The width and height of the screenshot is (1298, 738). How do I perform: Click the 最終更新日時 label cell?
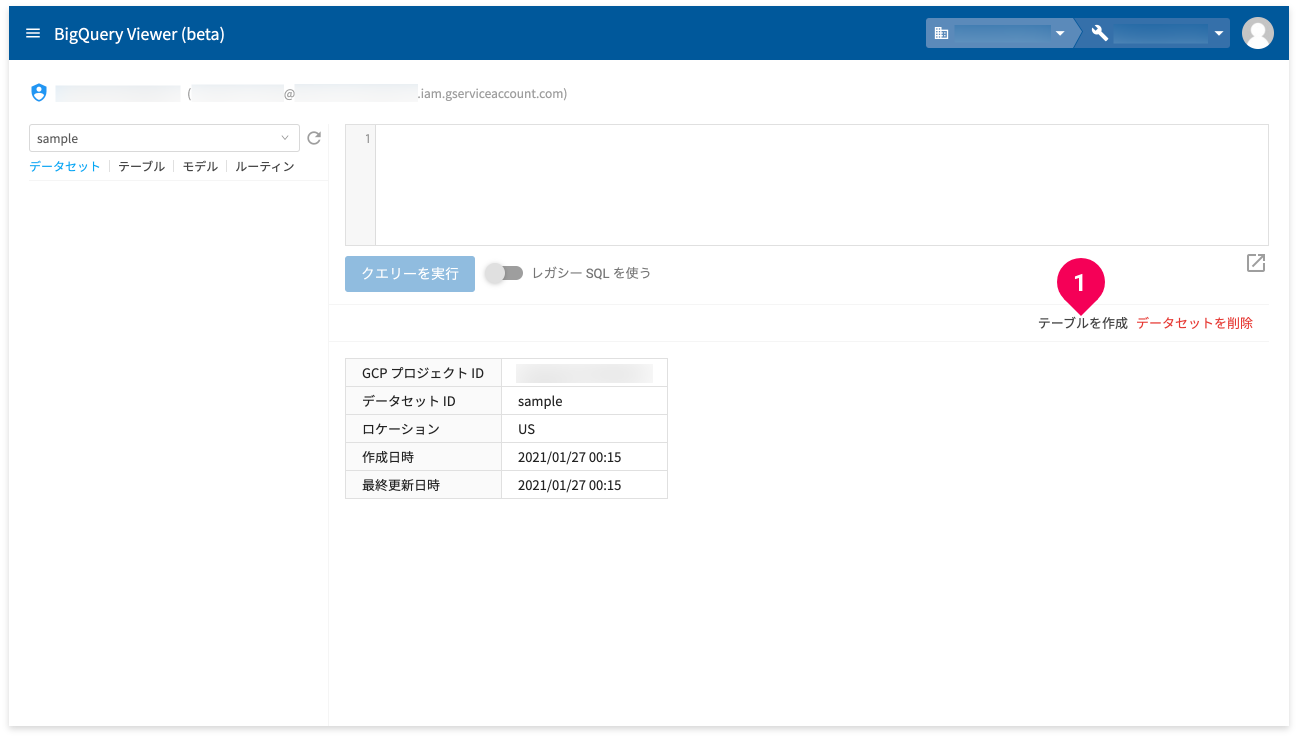point(423,485)
